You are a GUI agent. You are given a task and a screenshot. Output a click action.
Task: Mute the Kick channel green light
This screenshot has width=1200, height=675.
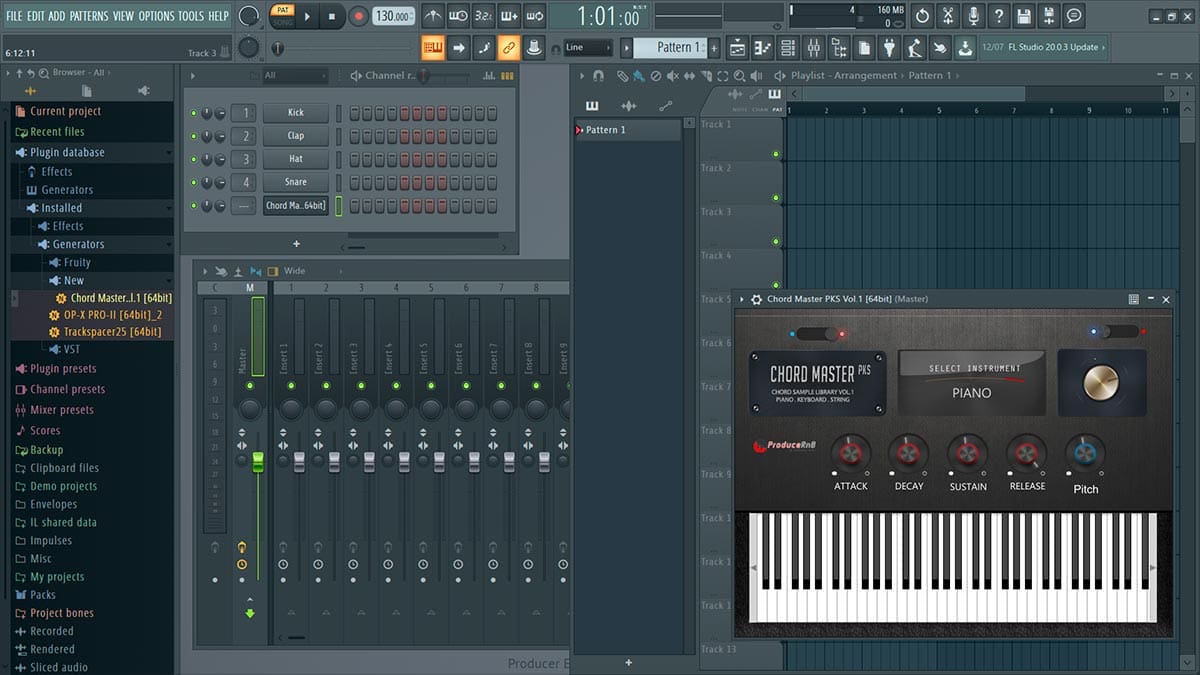tap(194, 113)
